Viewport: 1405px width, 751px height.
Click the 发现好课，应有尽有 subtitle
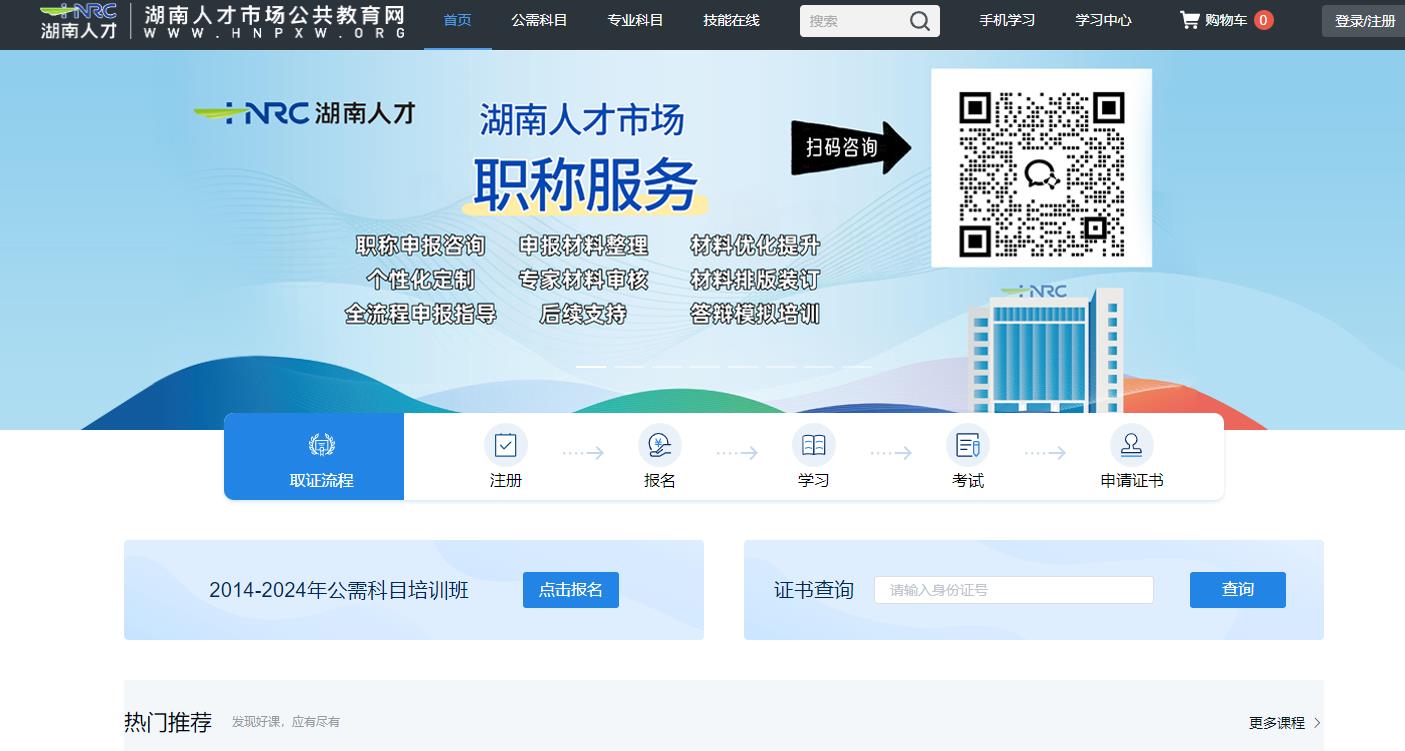pos(286,722)
